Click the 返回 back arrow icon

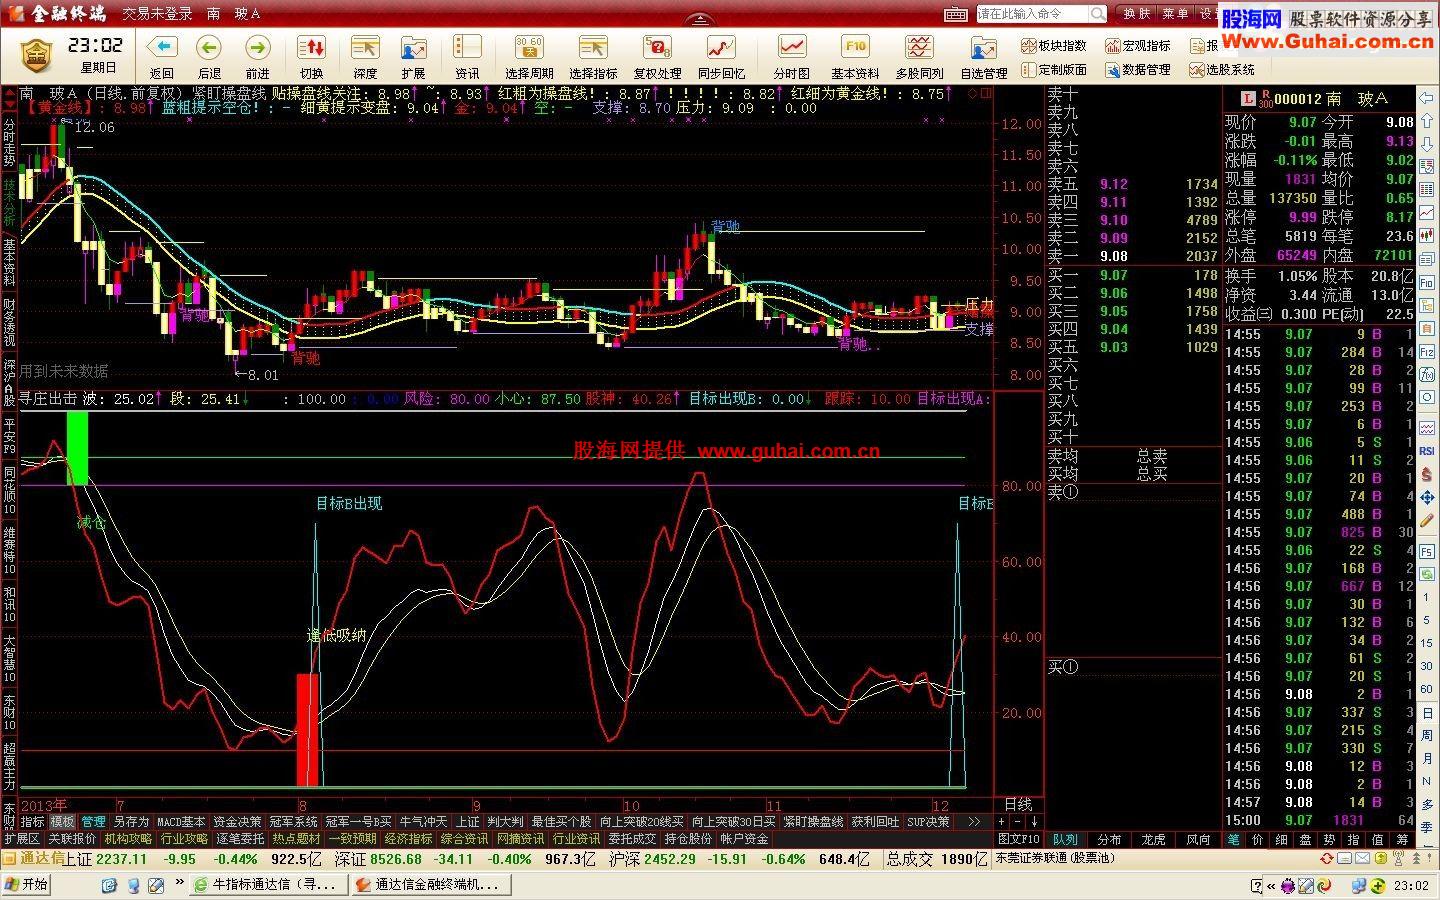(x=161, y=48)
